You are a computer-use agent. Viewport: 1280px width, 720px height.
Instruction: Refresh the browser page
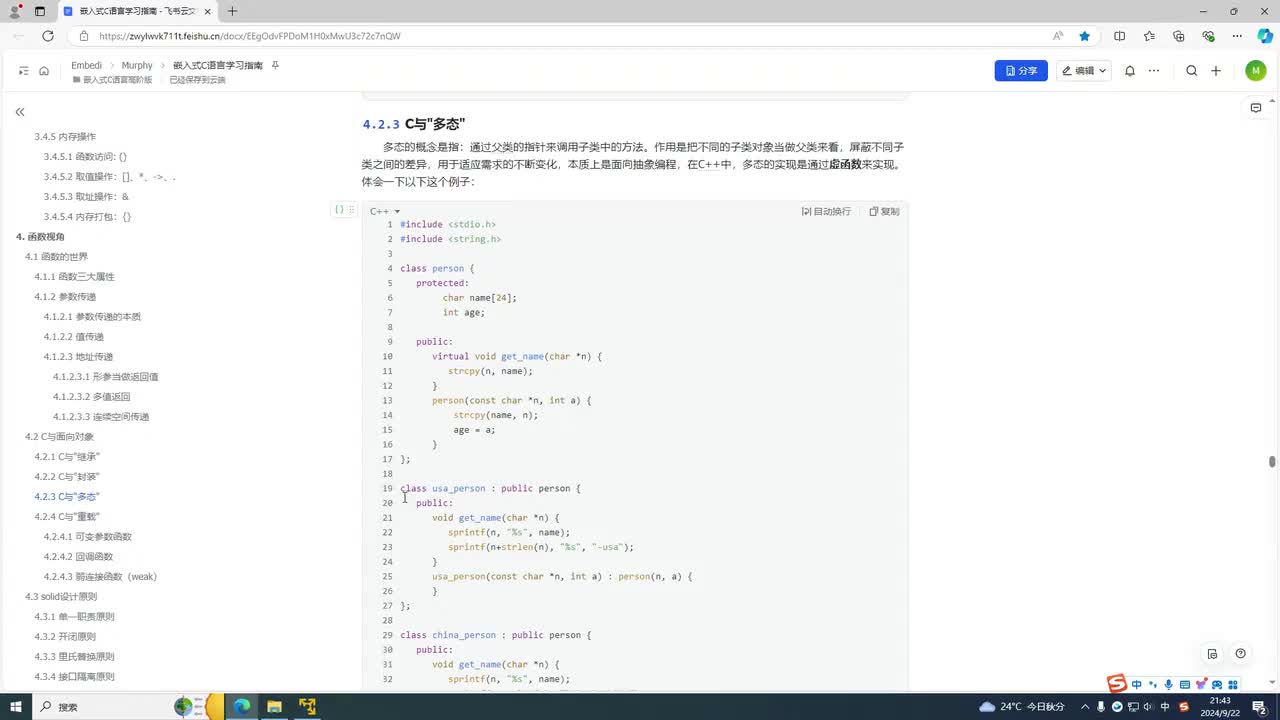[x=47, y=36]
